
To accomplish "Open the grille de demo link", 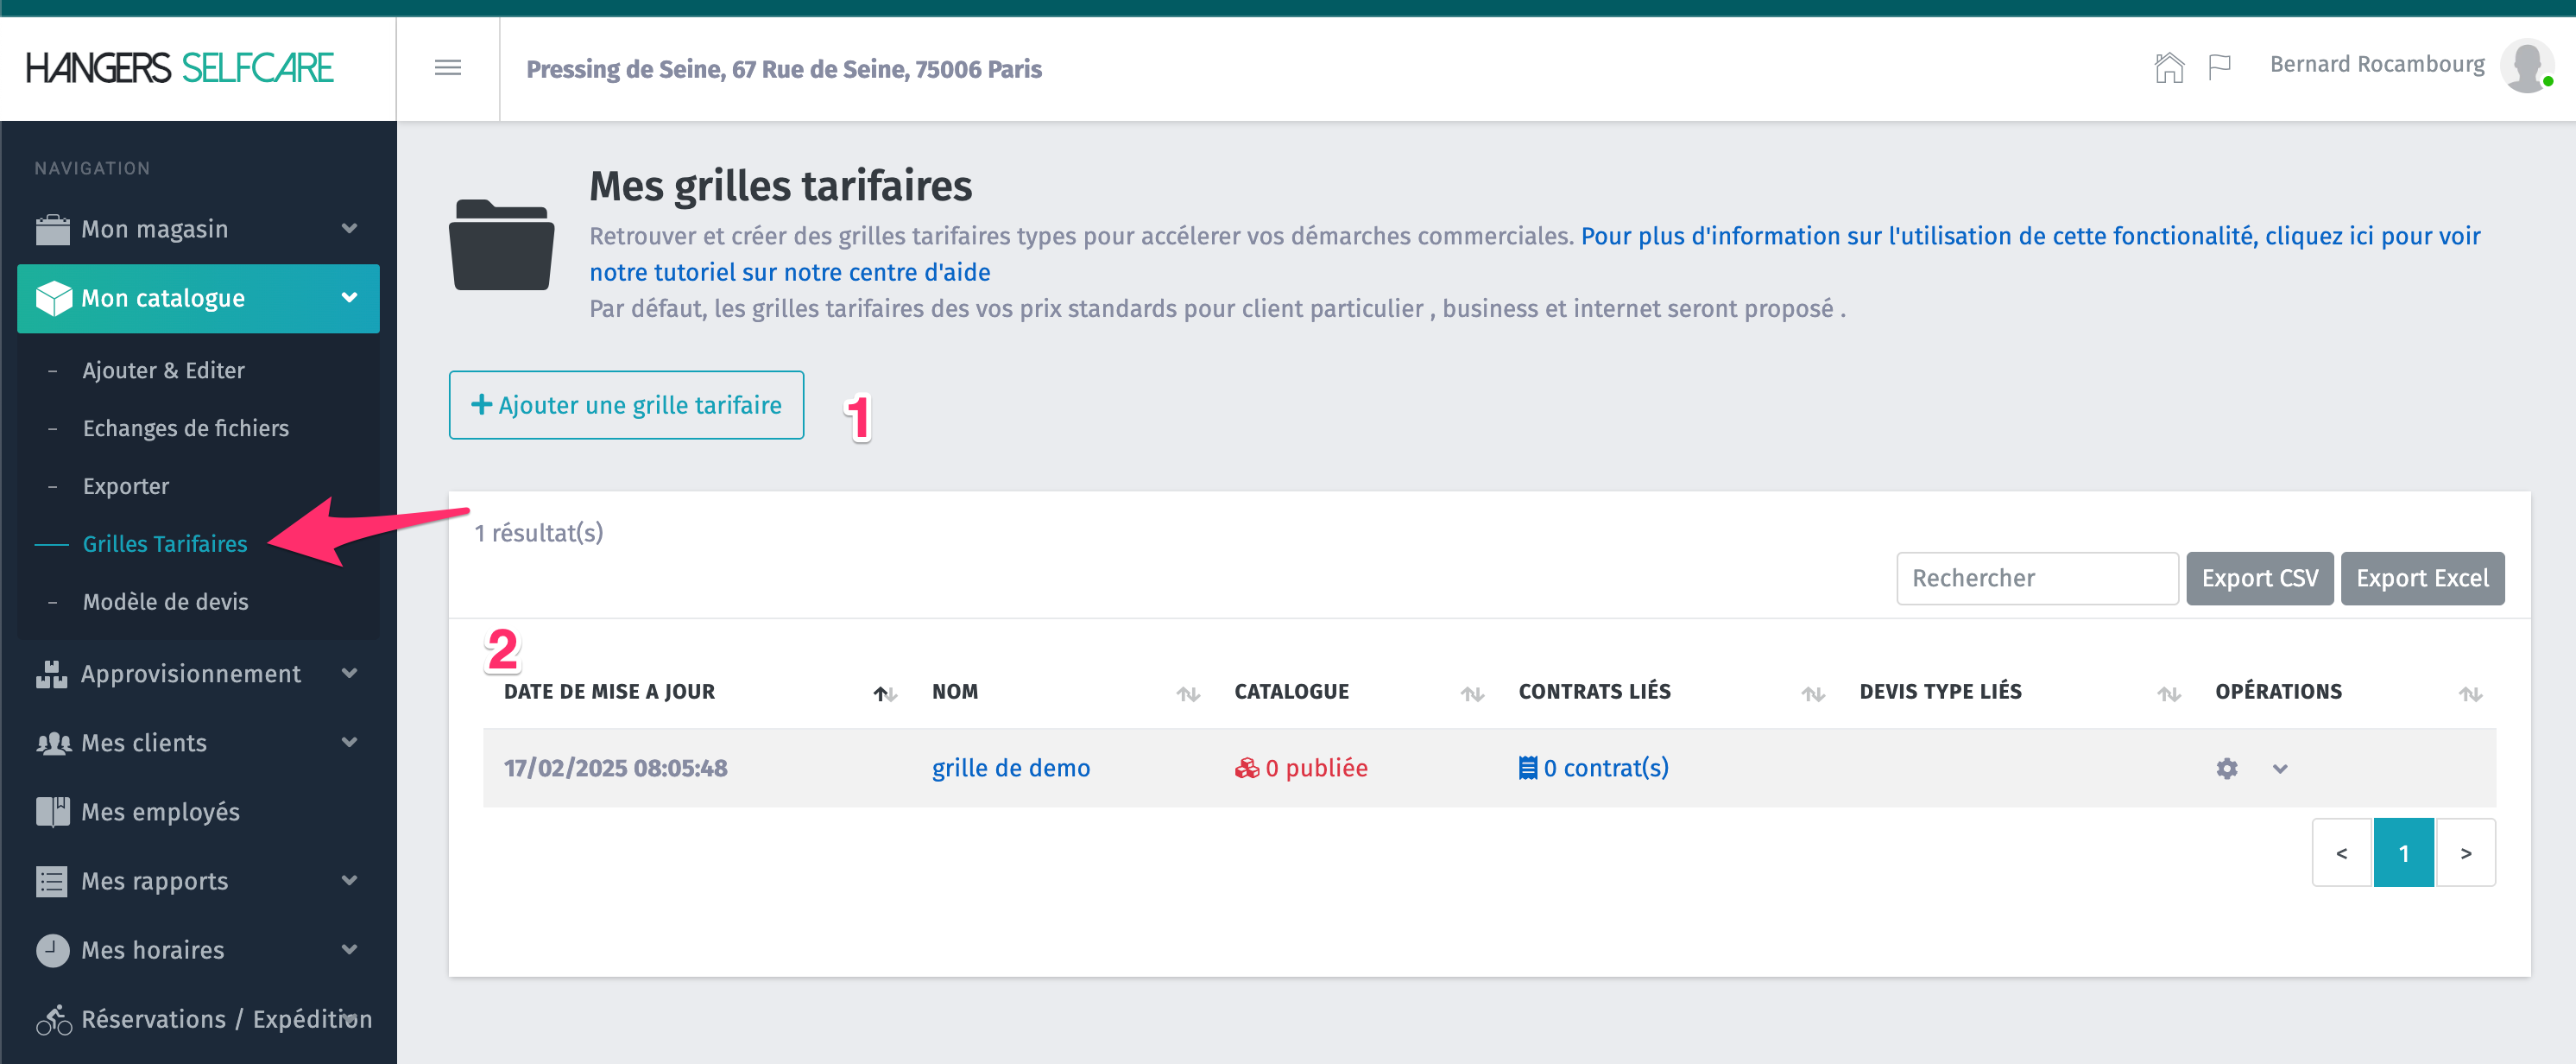I will tap(1010, 768).
